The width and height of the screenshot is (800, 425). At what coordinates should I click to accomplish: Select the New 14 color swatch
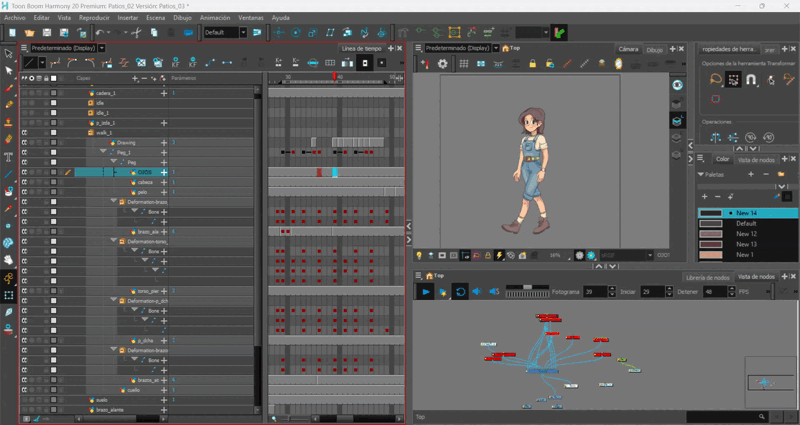(x=712, y=213)
